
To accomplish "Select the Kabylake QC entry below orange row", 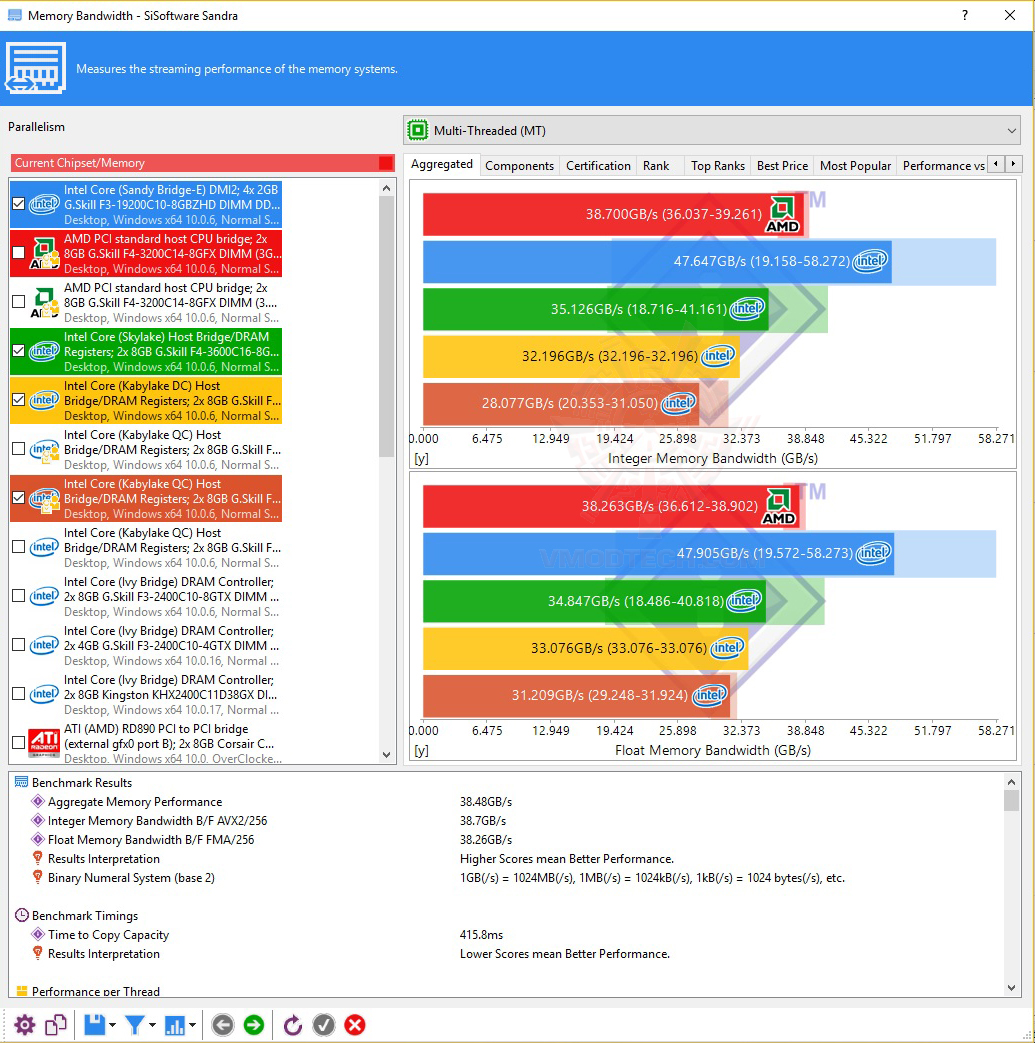I will 146,547.
